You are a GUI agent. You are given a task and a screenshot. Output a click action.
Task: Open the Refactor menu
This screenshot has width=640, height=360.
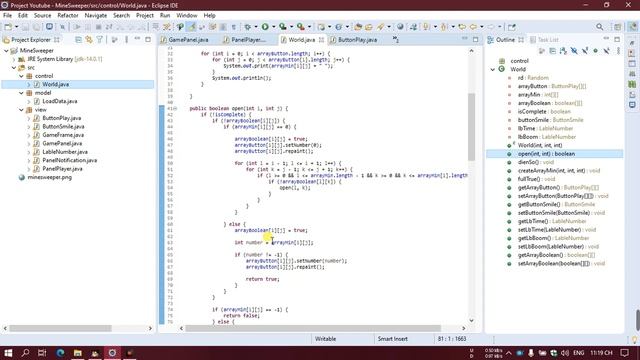click(68, 16)
